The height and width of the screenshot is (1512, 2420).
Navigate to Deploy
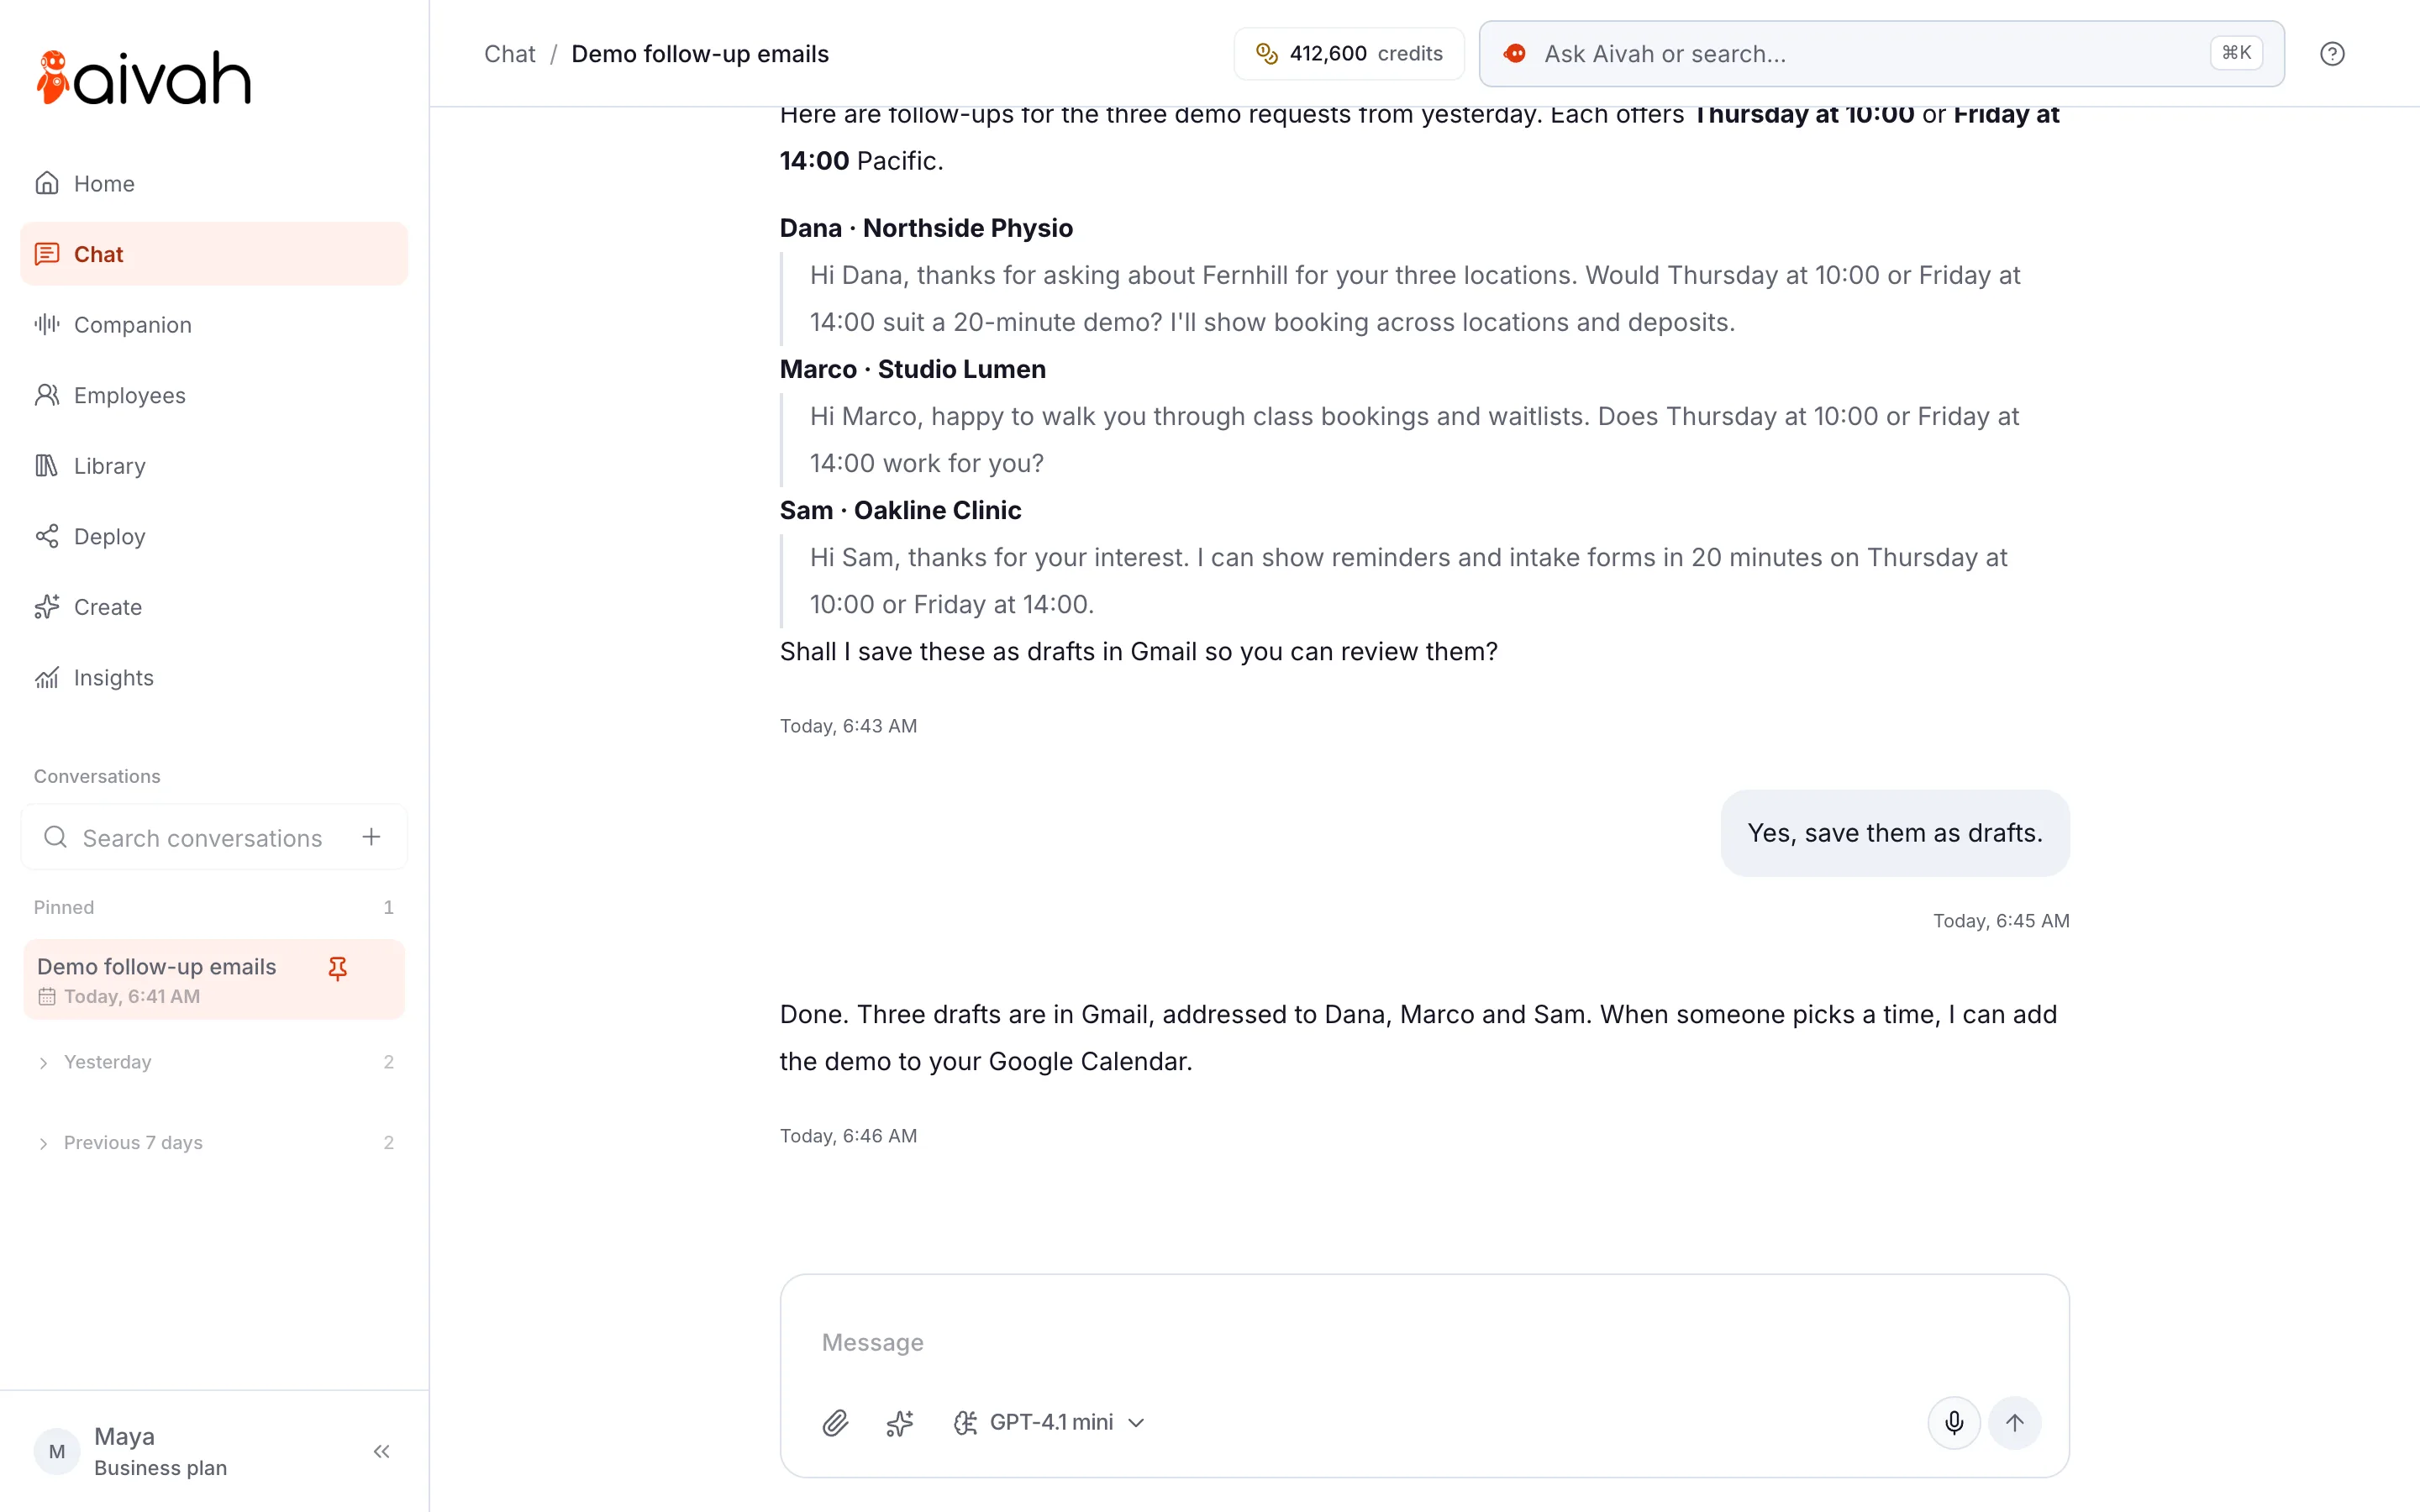pos(214,536)
